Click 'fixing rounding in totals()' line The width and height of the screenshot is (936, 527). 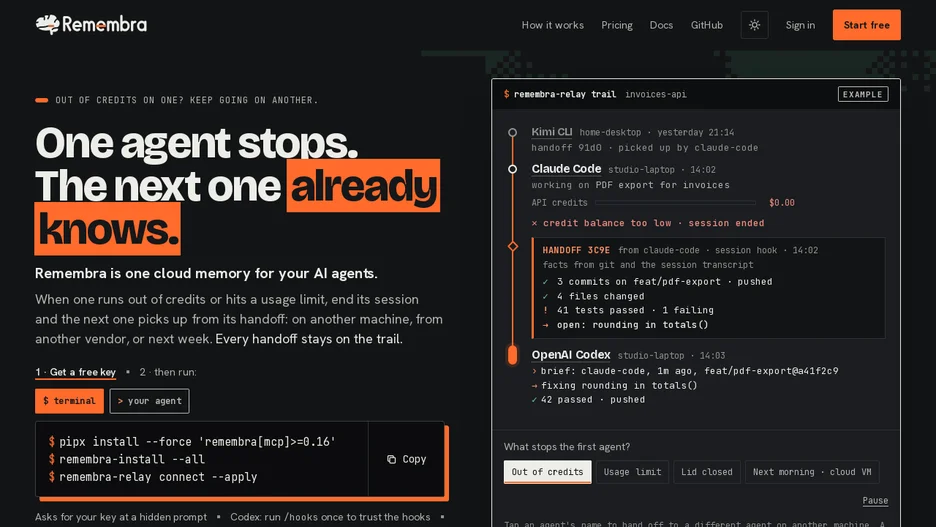click(x=614, y=386)
